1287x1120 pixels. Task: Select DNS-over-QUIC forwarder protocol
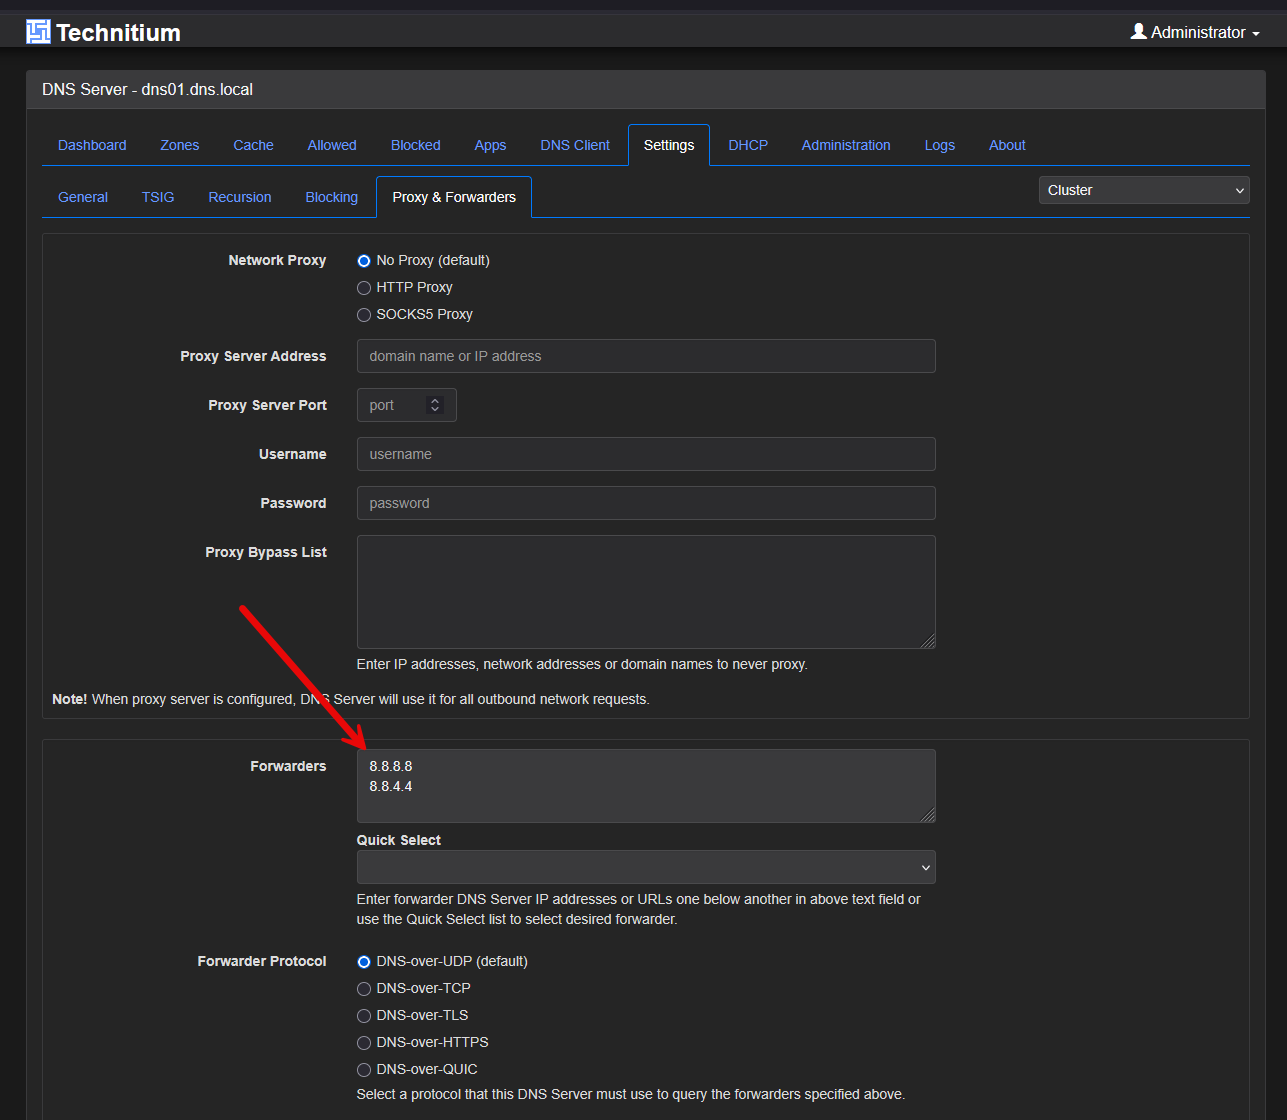tap(364, 1070)
